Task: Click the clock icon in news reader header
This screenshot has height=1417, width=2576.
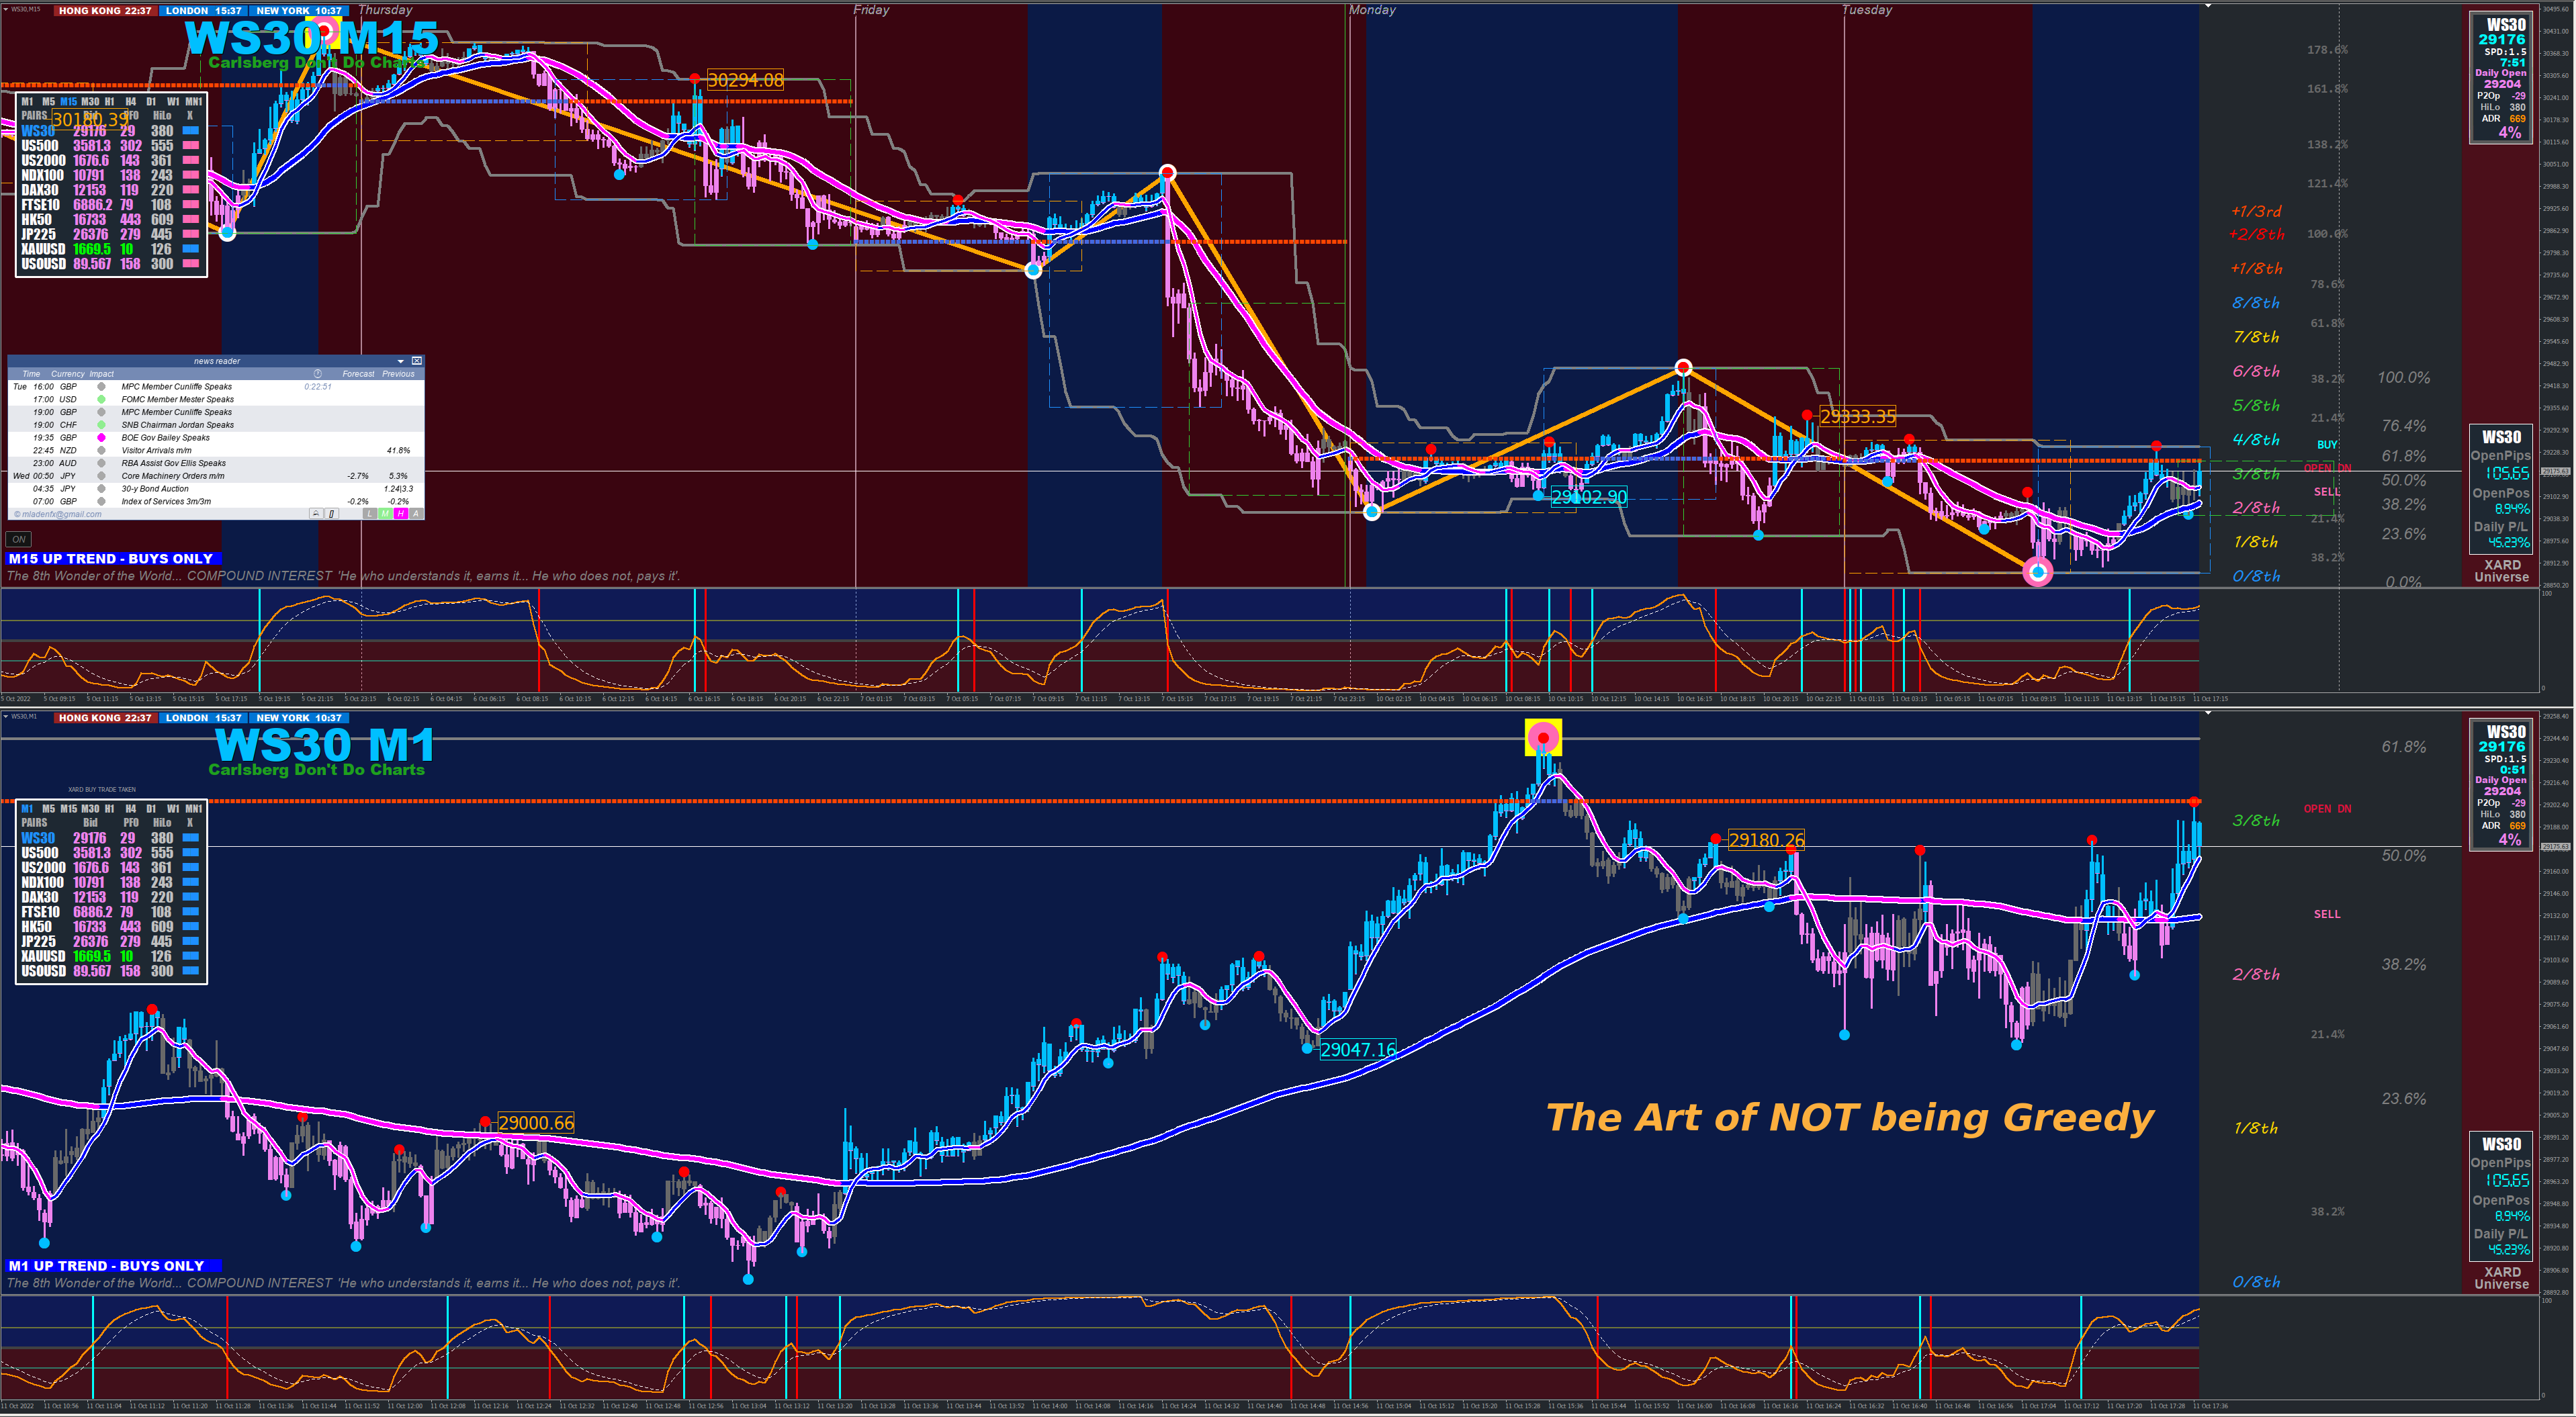Action: click(x=318, y=374)
